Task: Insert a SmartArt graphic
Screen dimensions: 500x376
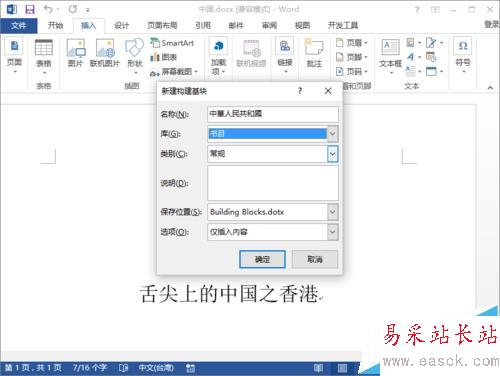Action: [x=172, y=43]
